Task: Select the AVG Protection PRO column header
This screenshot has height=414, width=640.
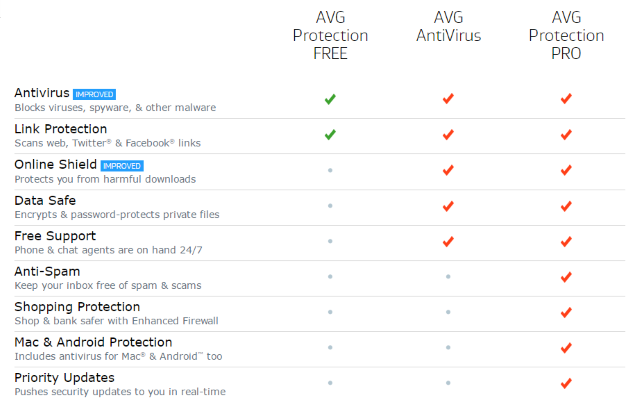Action: point(566,36)
